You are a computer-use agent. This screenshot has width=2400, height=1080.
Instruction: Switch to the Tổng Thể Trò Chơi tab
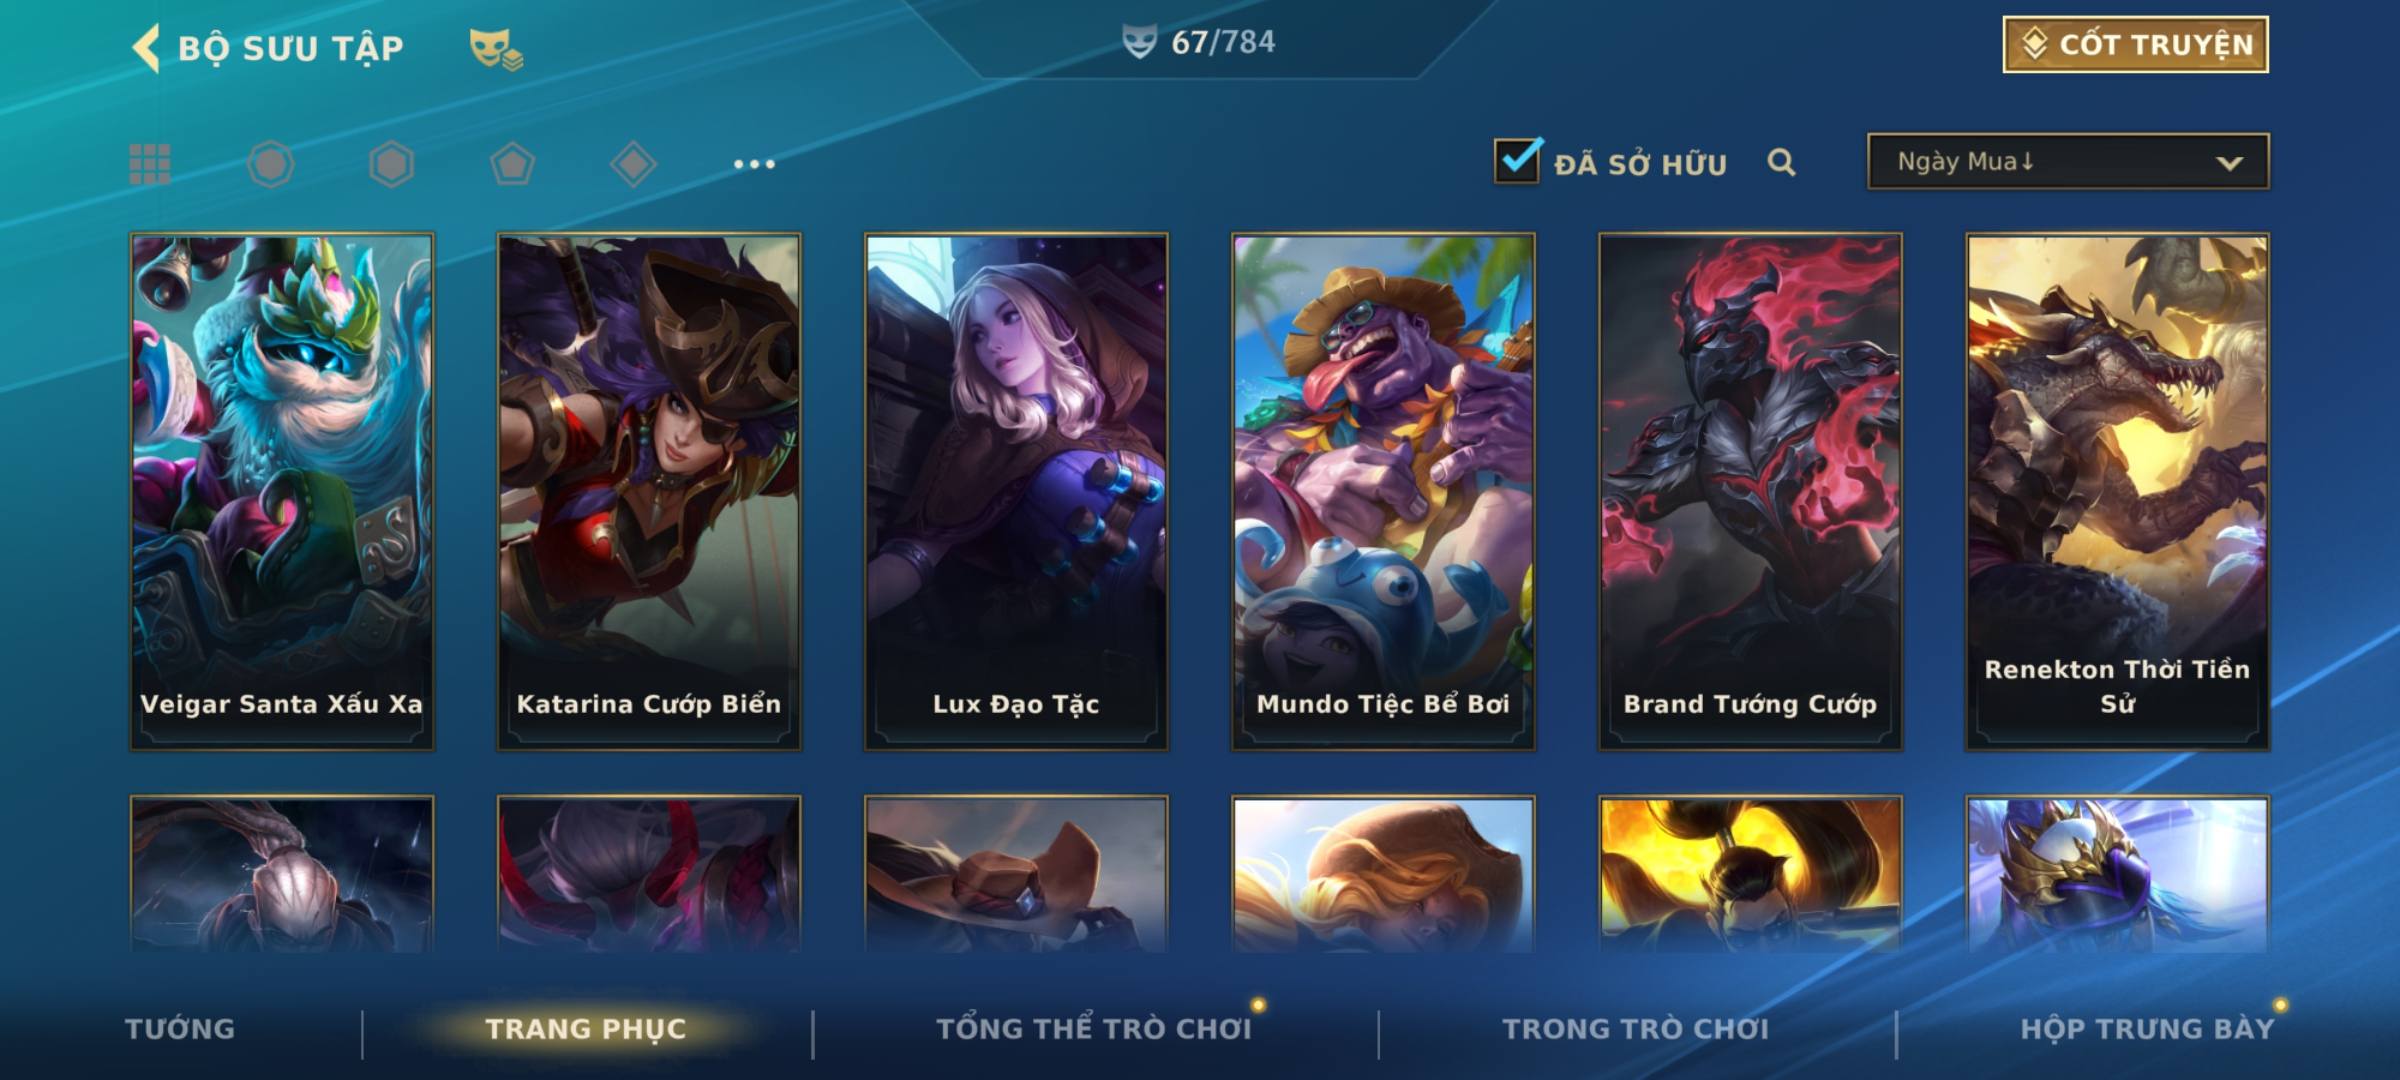coord(1094,1029)
